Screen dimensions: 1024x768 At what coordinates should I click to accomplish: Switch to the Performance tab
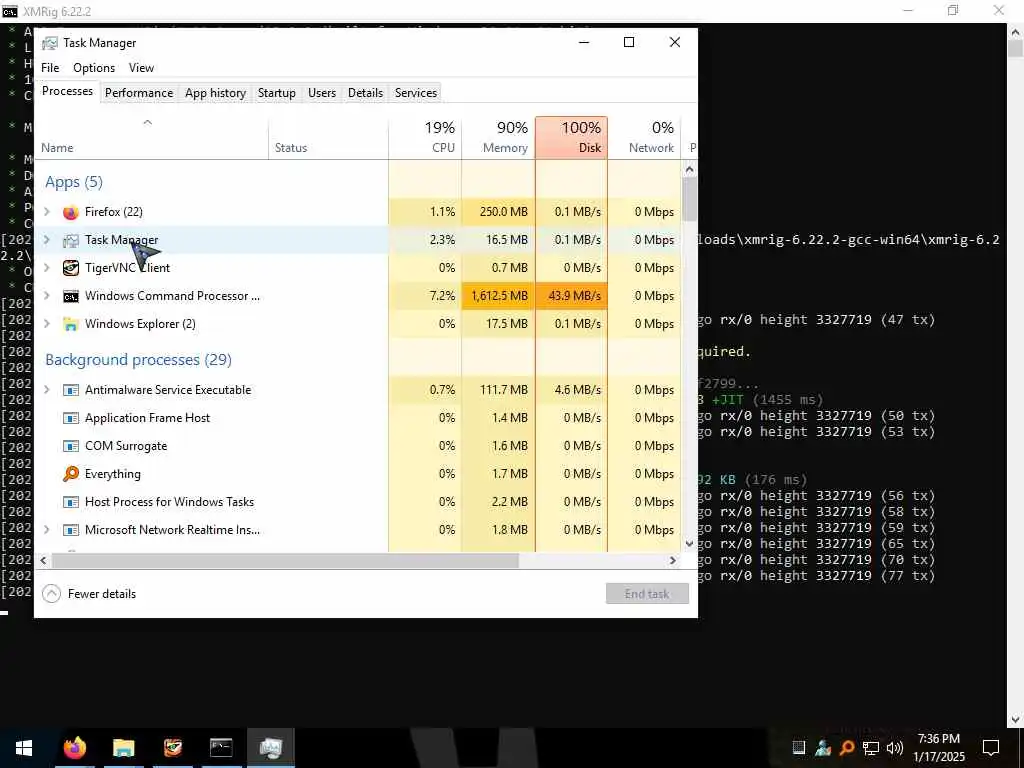(139, 93)
